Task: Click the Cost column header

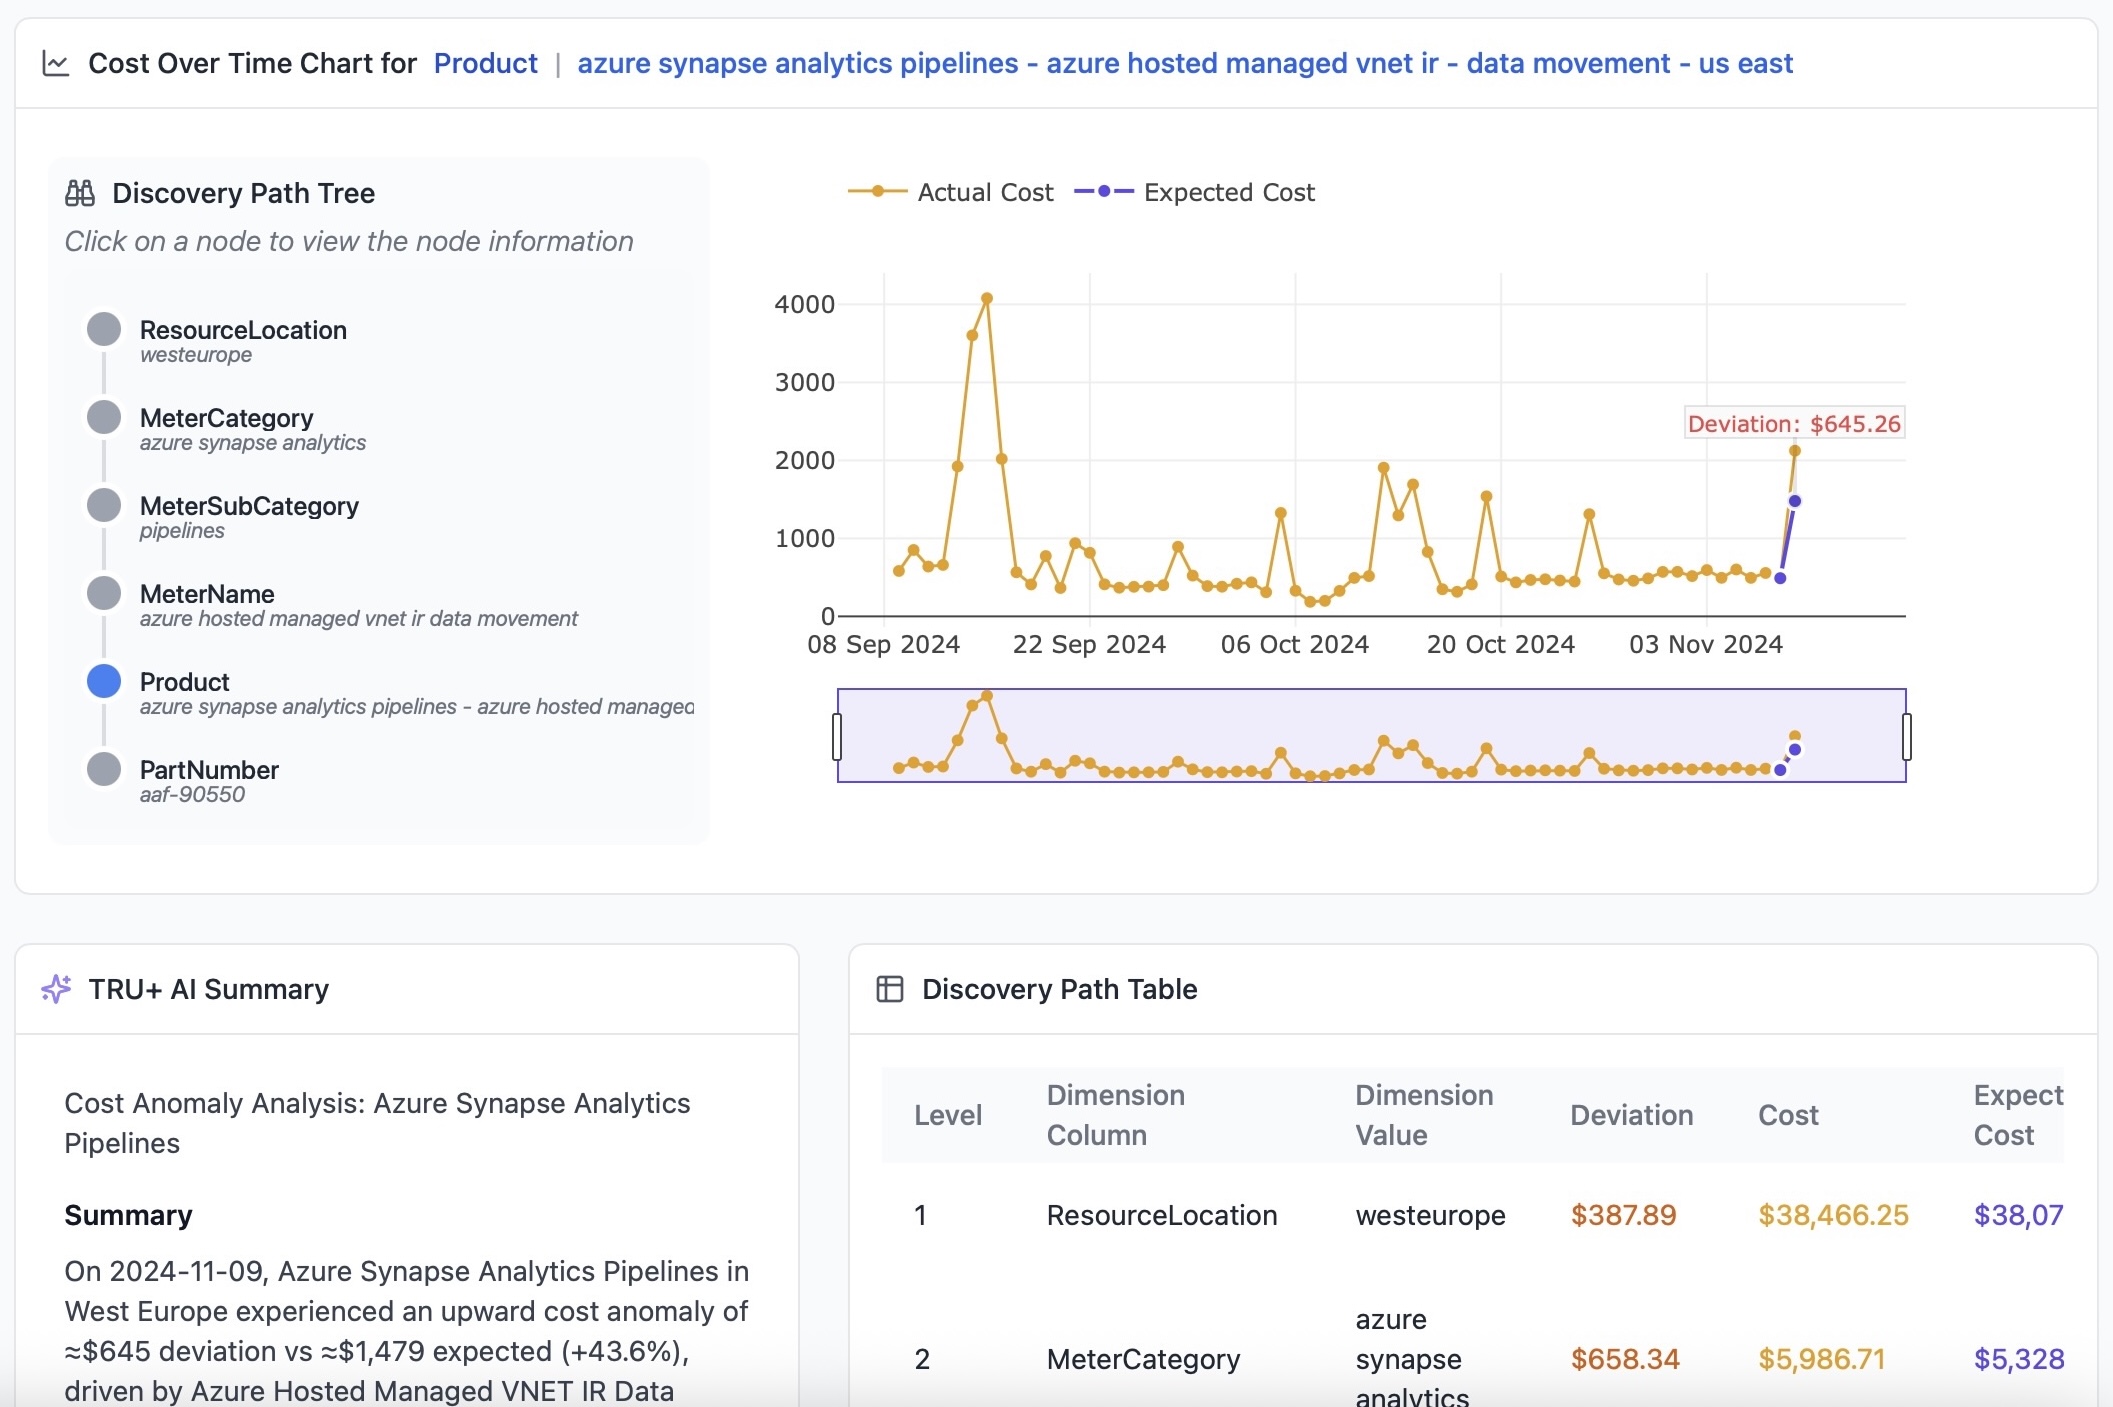Action: pyautogui.click(x=1788, y=1115)
